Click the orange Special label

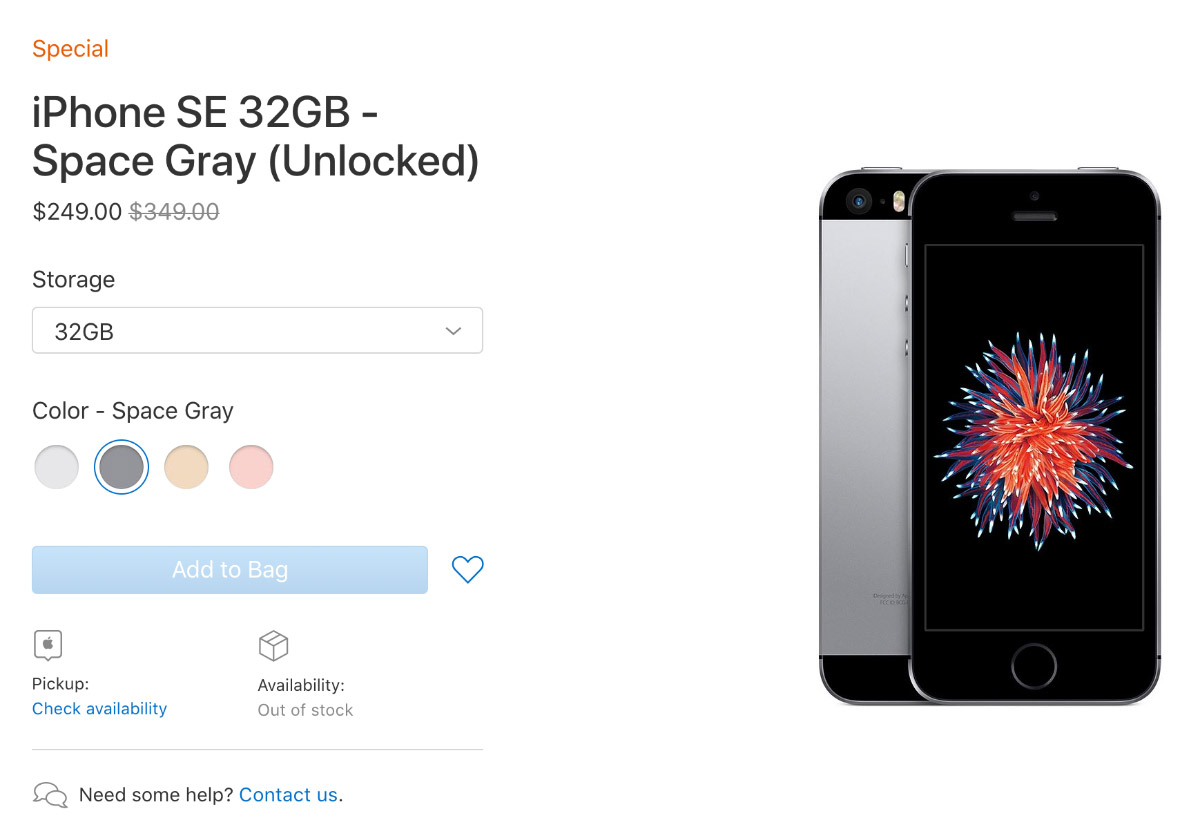point(70,49)
